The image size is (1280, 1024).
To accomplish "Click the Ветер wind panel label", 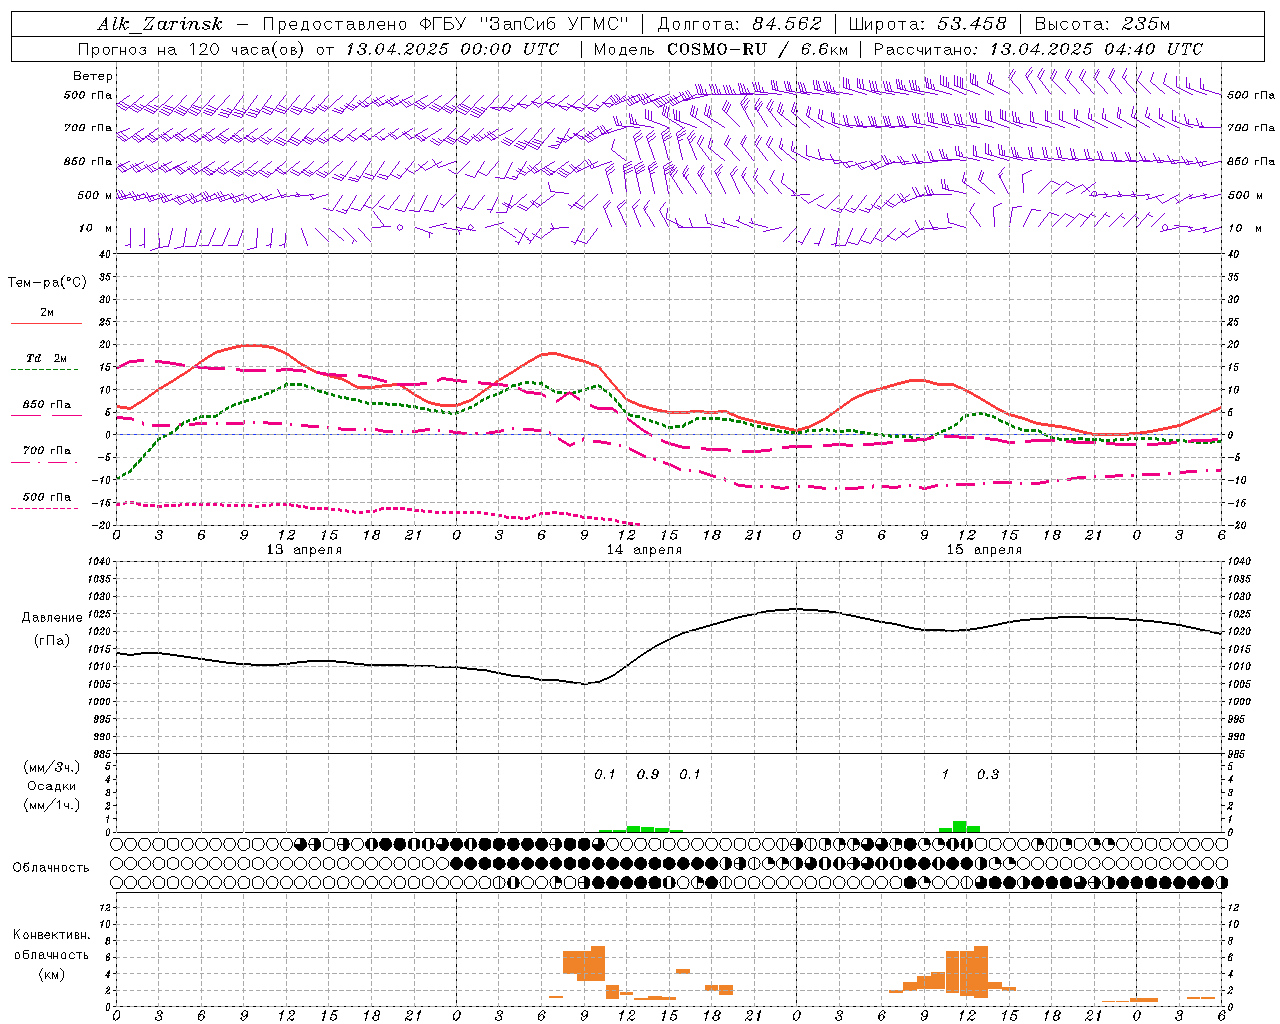I will 93,76.
